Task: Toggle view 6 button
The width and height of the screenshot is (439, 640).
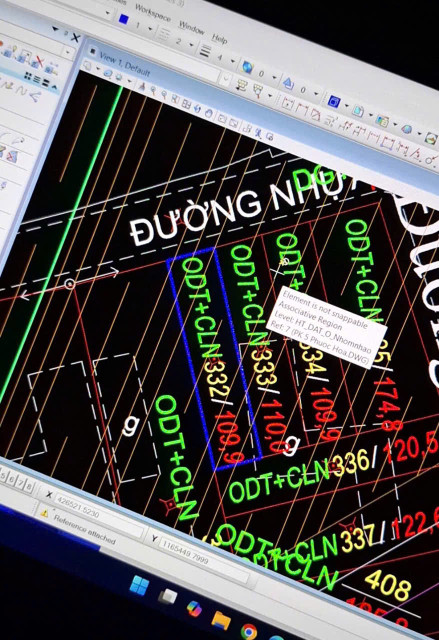Action: pos(11,480)
